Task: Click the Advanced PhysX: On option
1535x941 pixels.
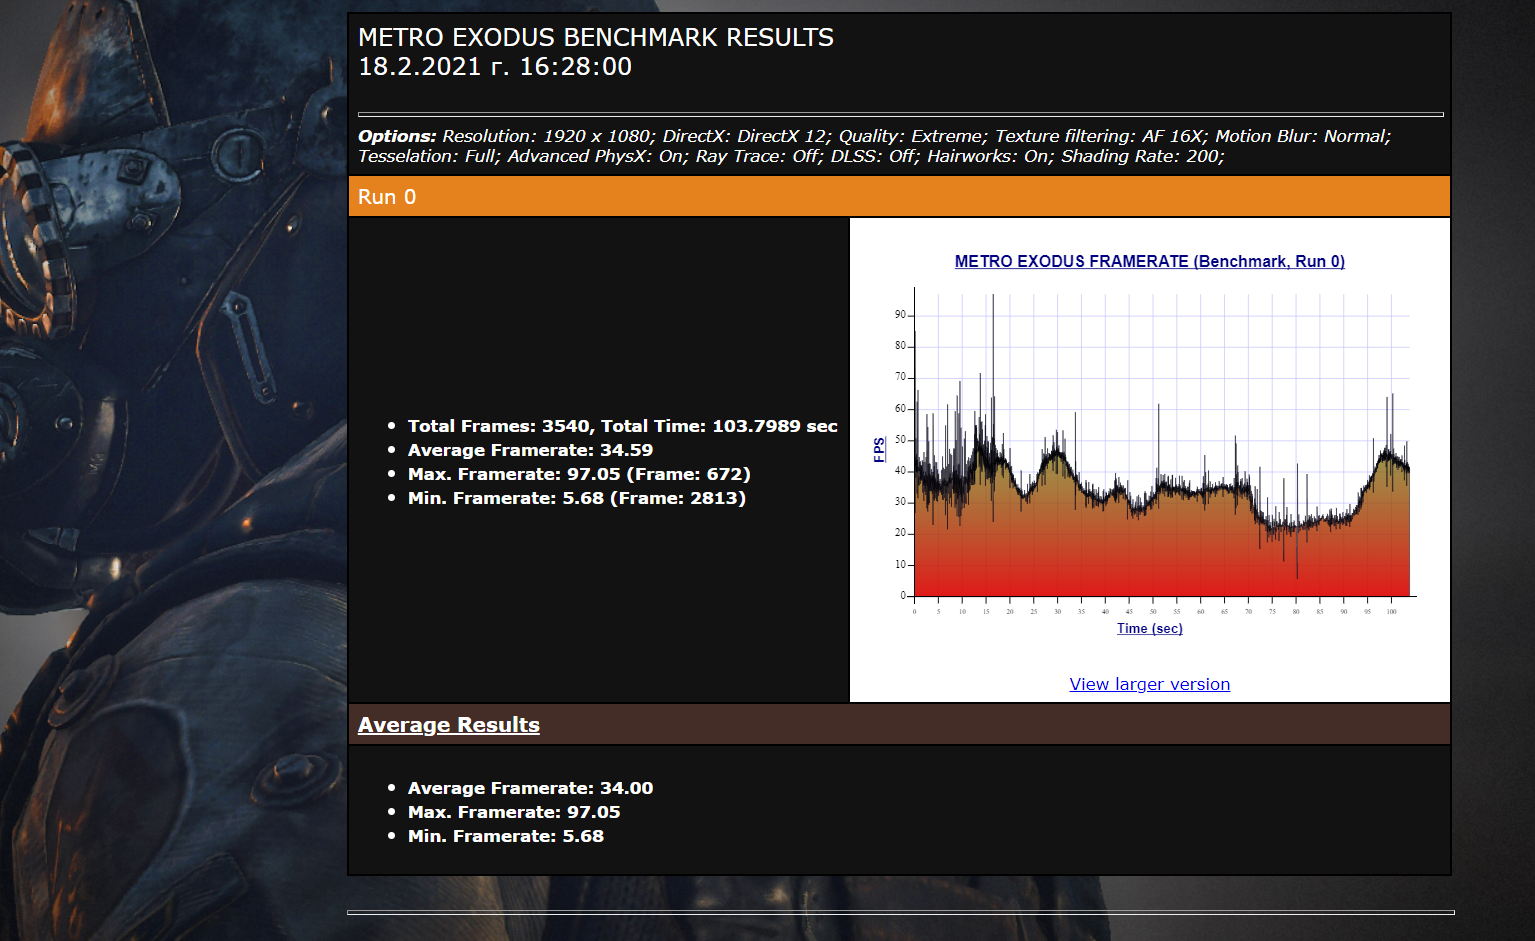Action: (598, 156)
